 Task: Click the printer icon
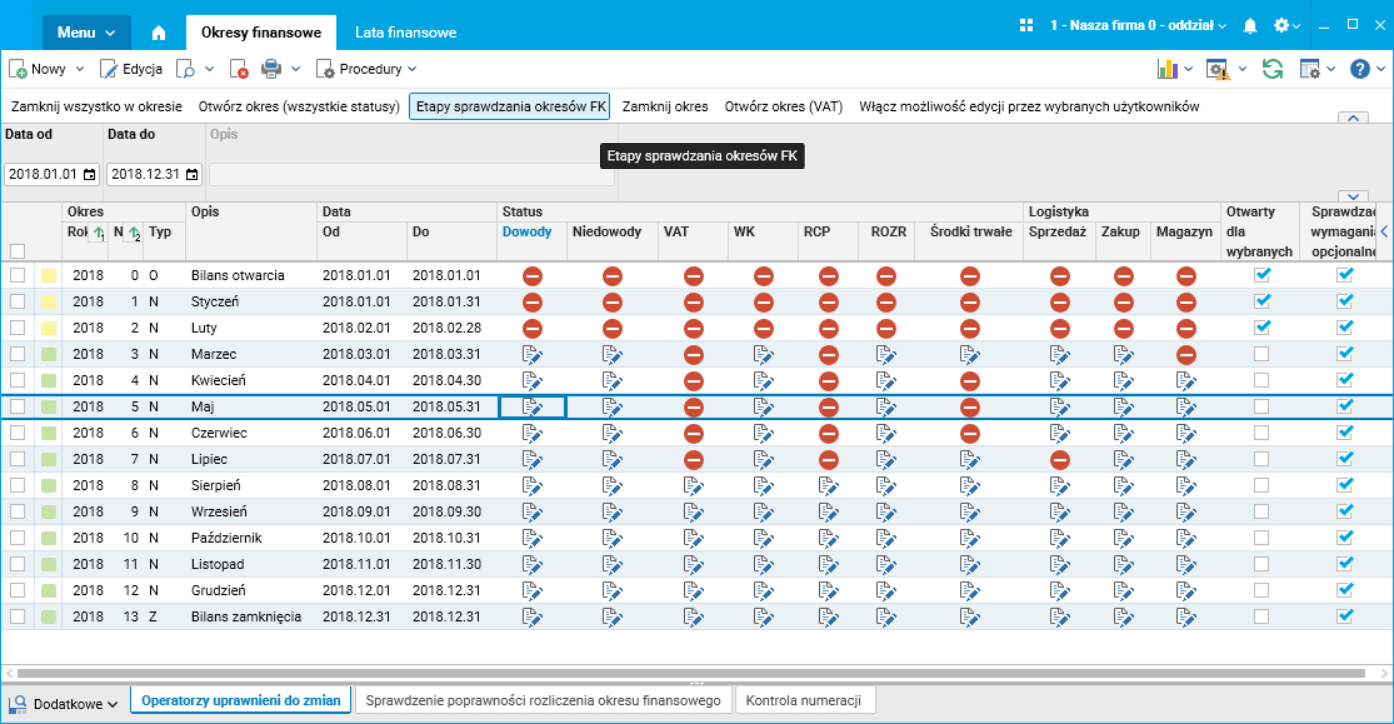click(271, 69)
